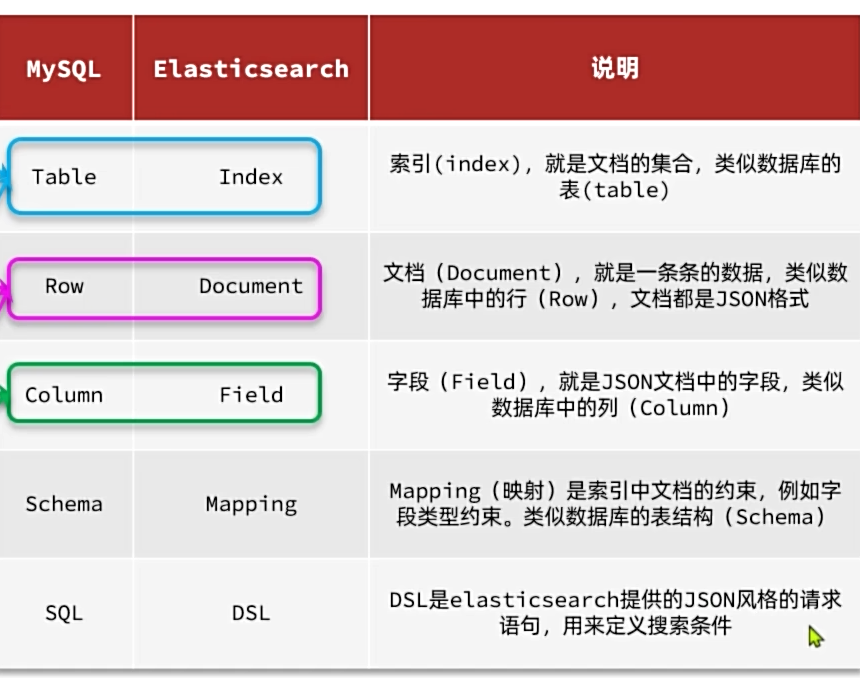Click the 说明 column header

pos(614,69)
